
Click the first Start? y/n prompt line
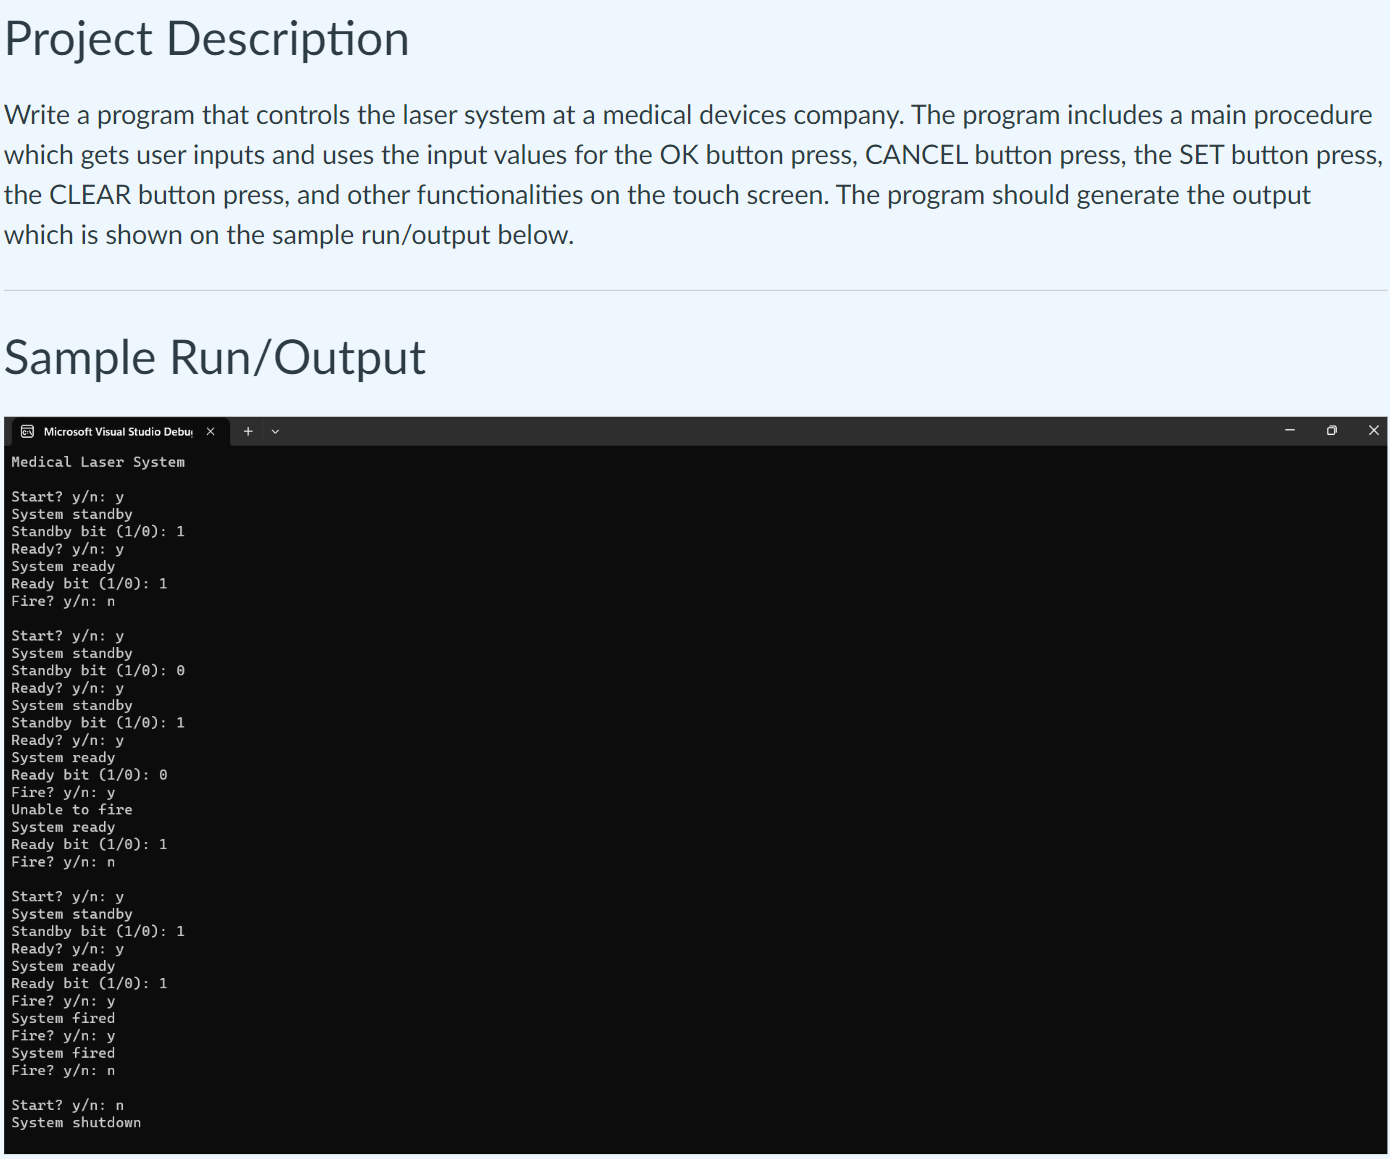pos(67,496)
